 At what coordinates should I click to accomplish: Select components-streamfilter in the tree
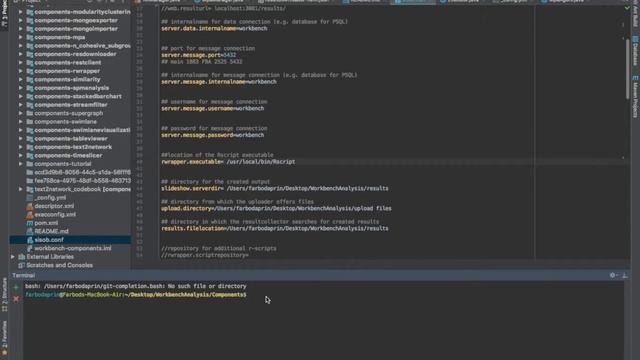click(x=71, y=105)
